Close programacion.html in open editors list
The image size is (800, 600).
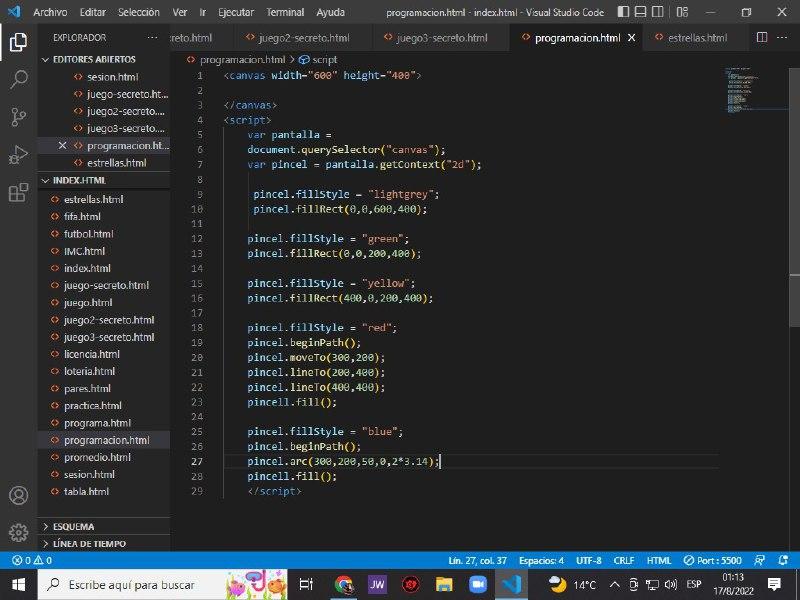point(62,145)
